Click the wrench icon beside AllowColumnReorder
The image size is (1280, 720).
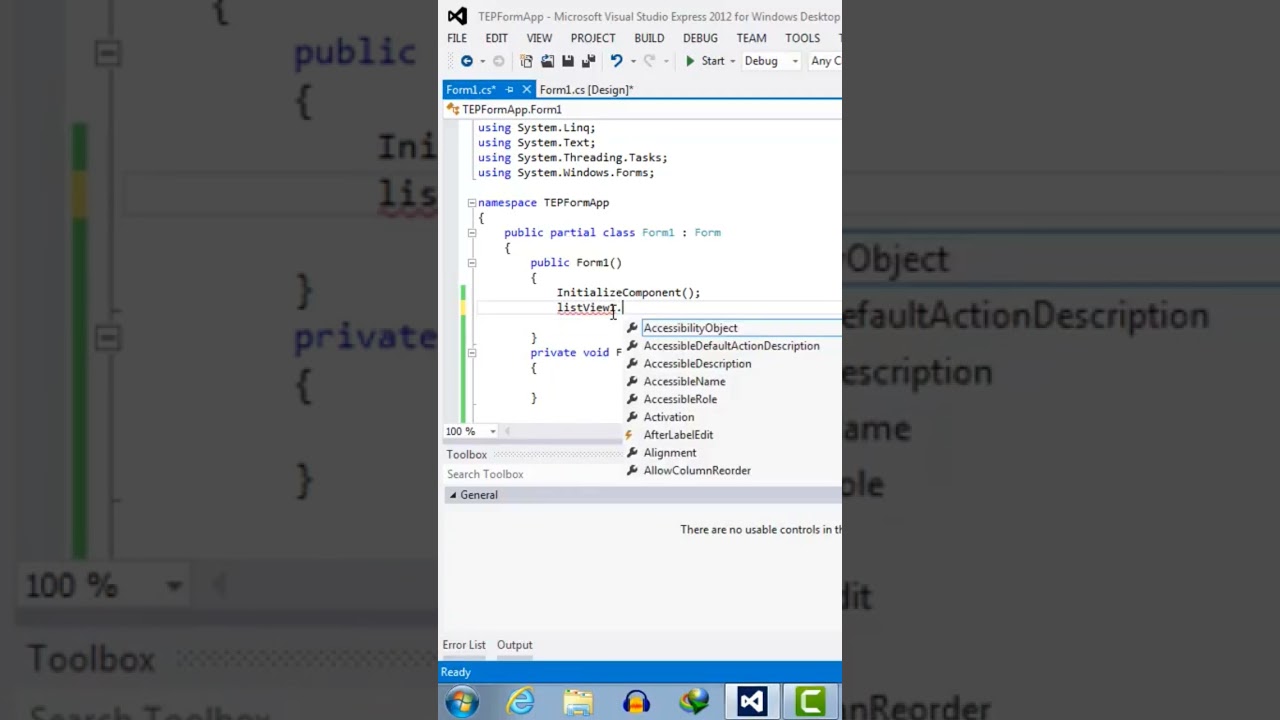click(632, 471)
